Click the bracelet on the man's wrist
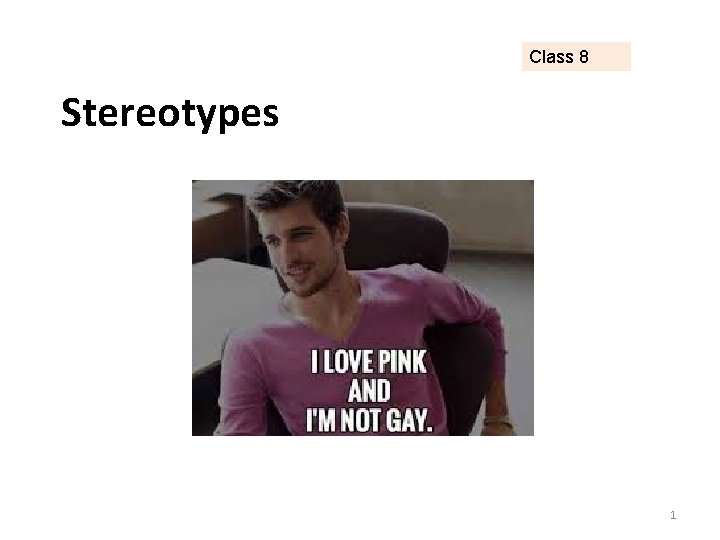 (x=497, y=422)
